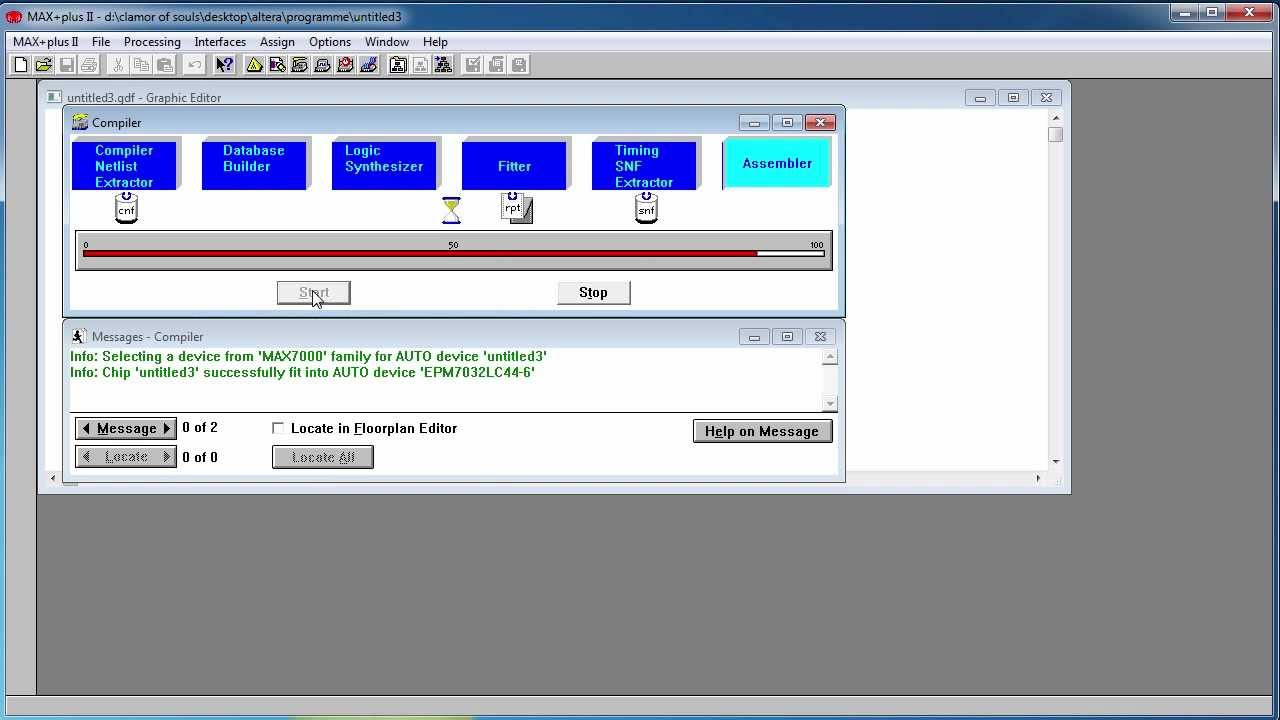Click the Print icon in toolbar
Screen dimensions: 1280x720
(x=89, y=65)
